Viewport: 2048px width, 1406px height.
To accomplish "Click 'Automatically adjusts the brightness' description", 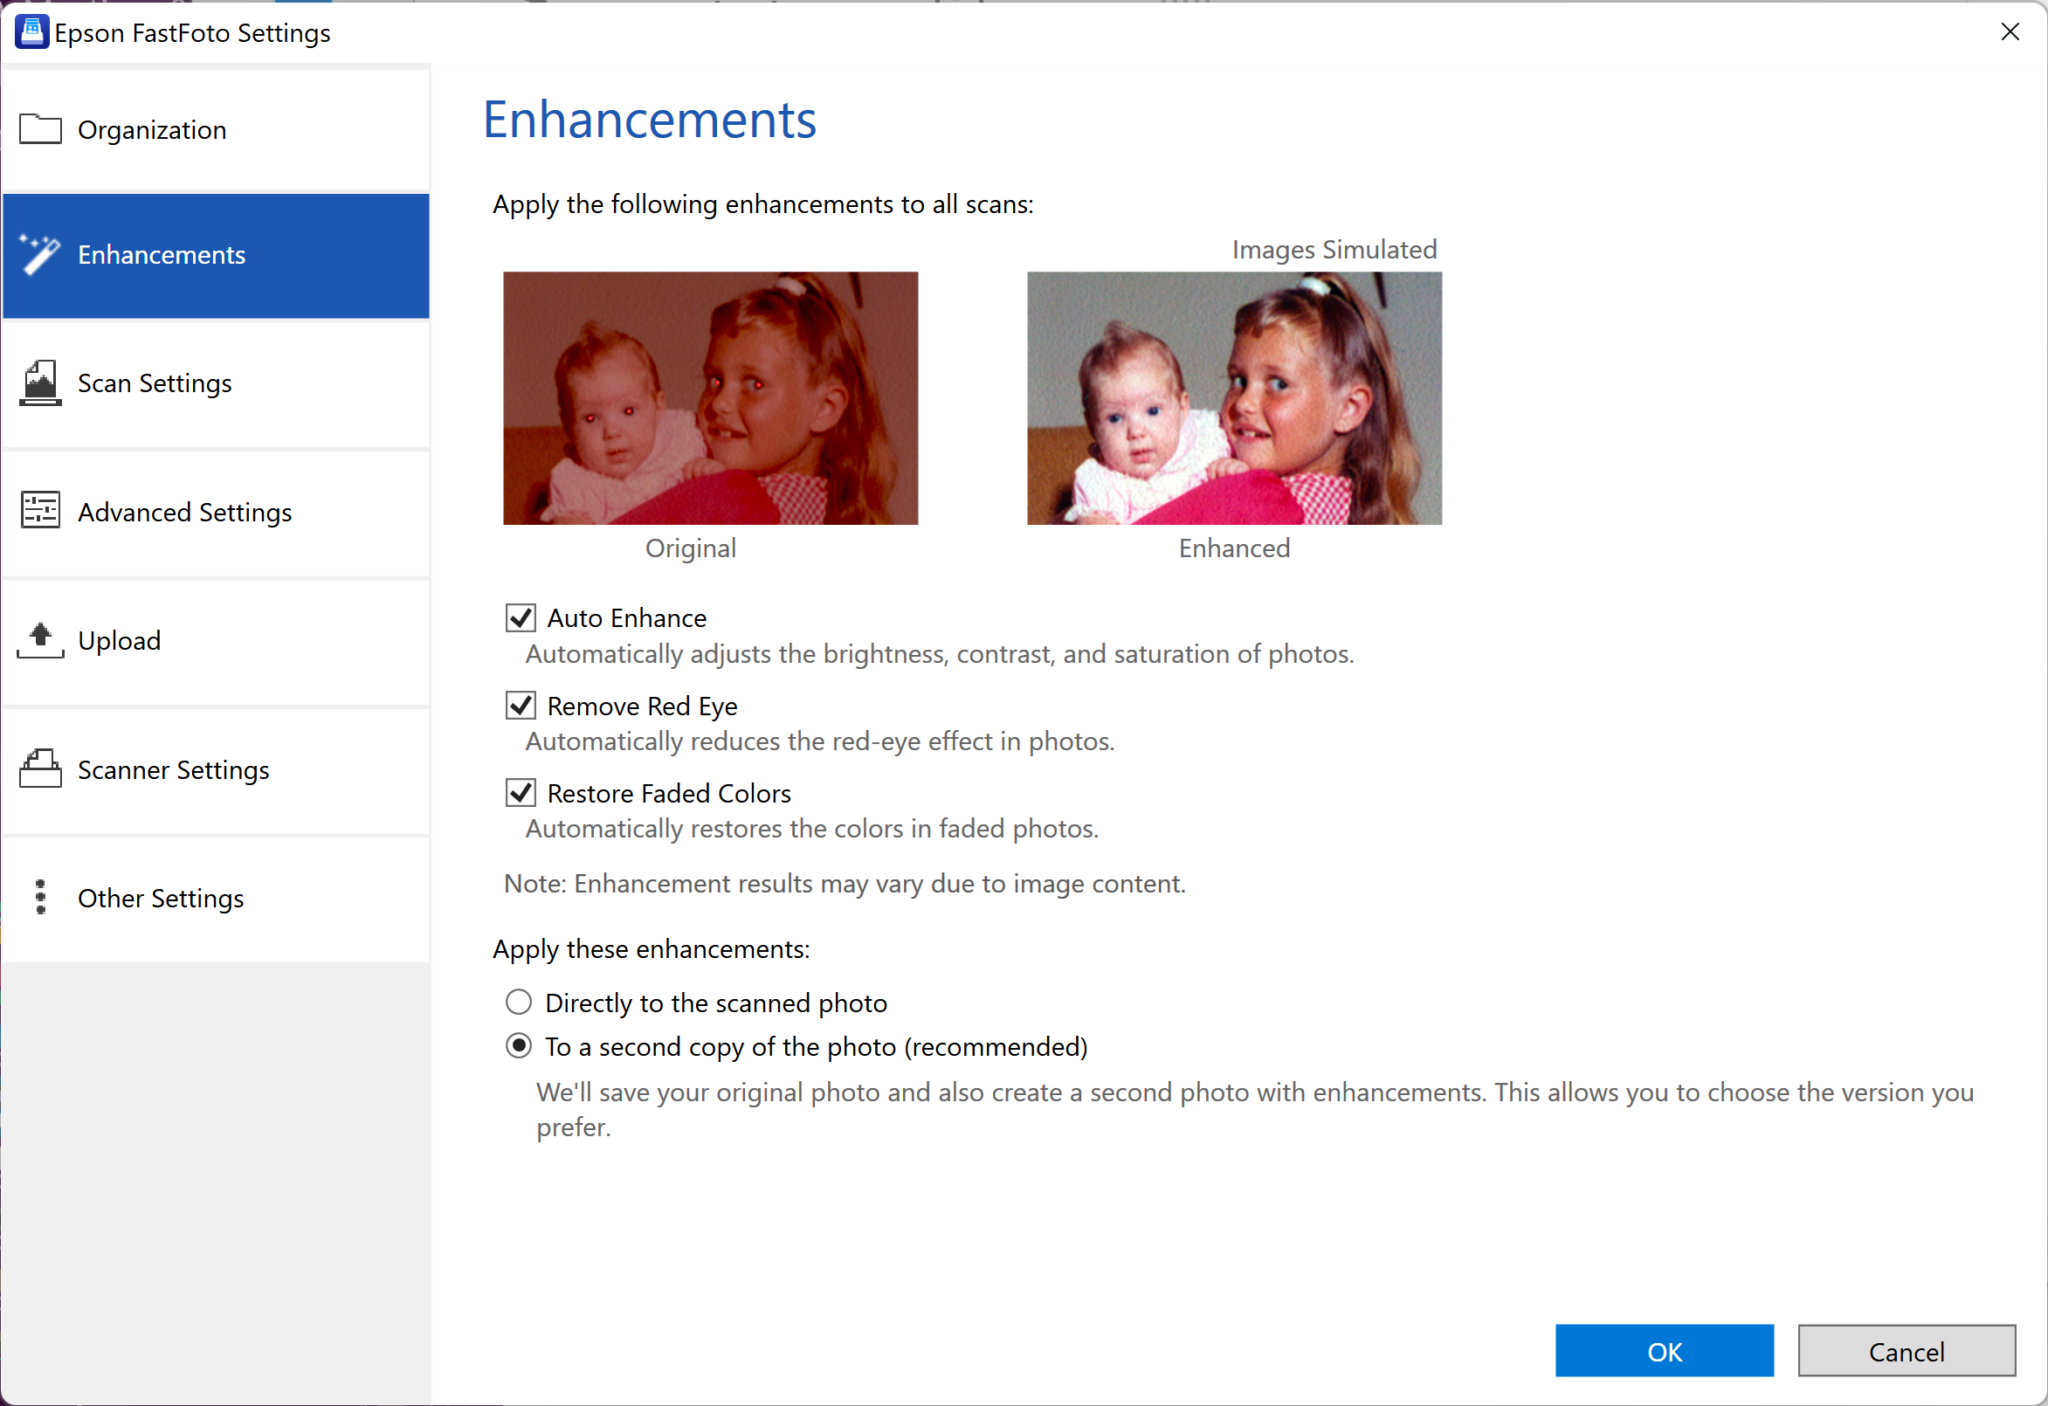I will [940, 654].
